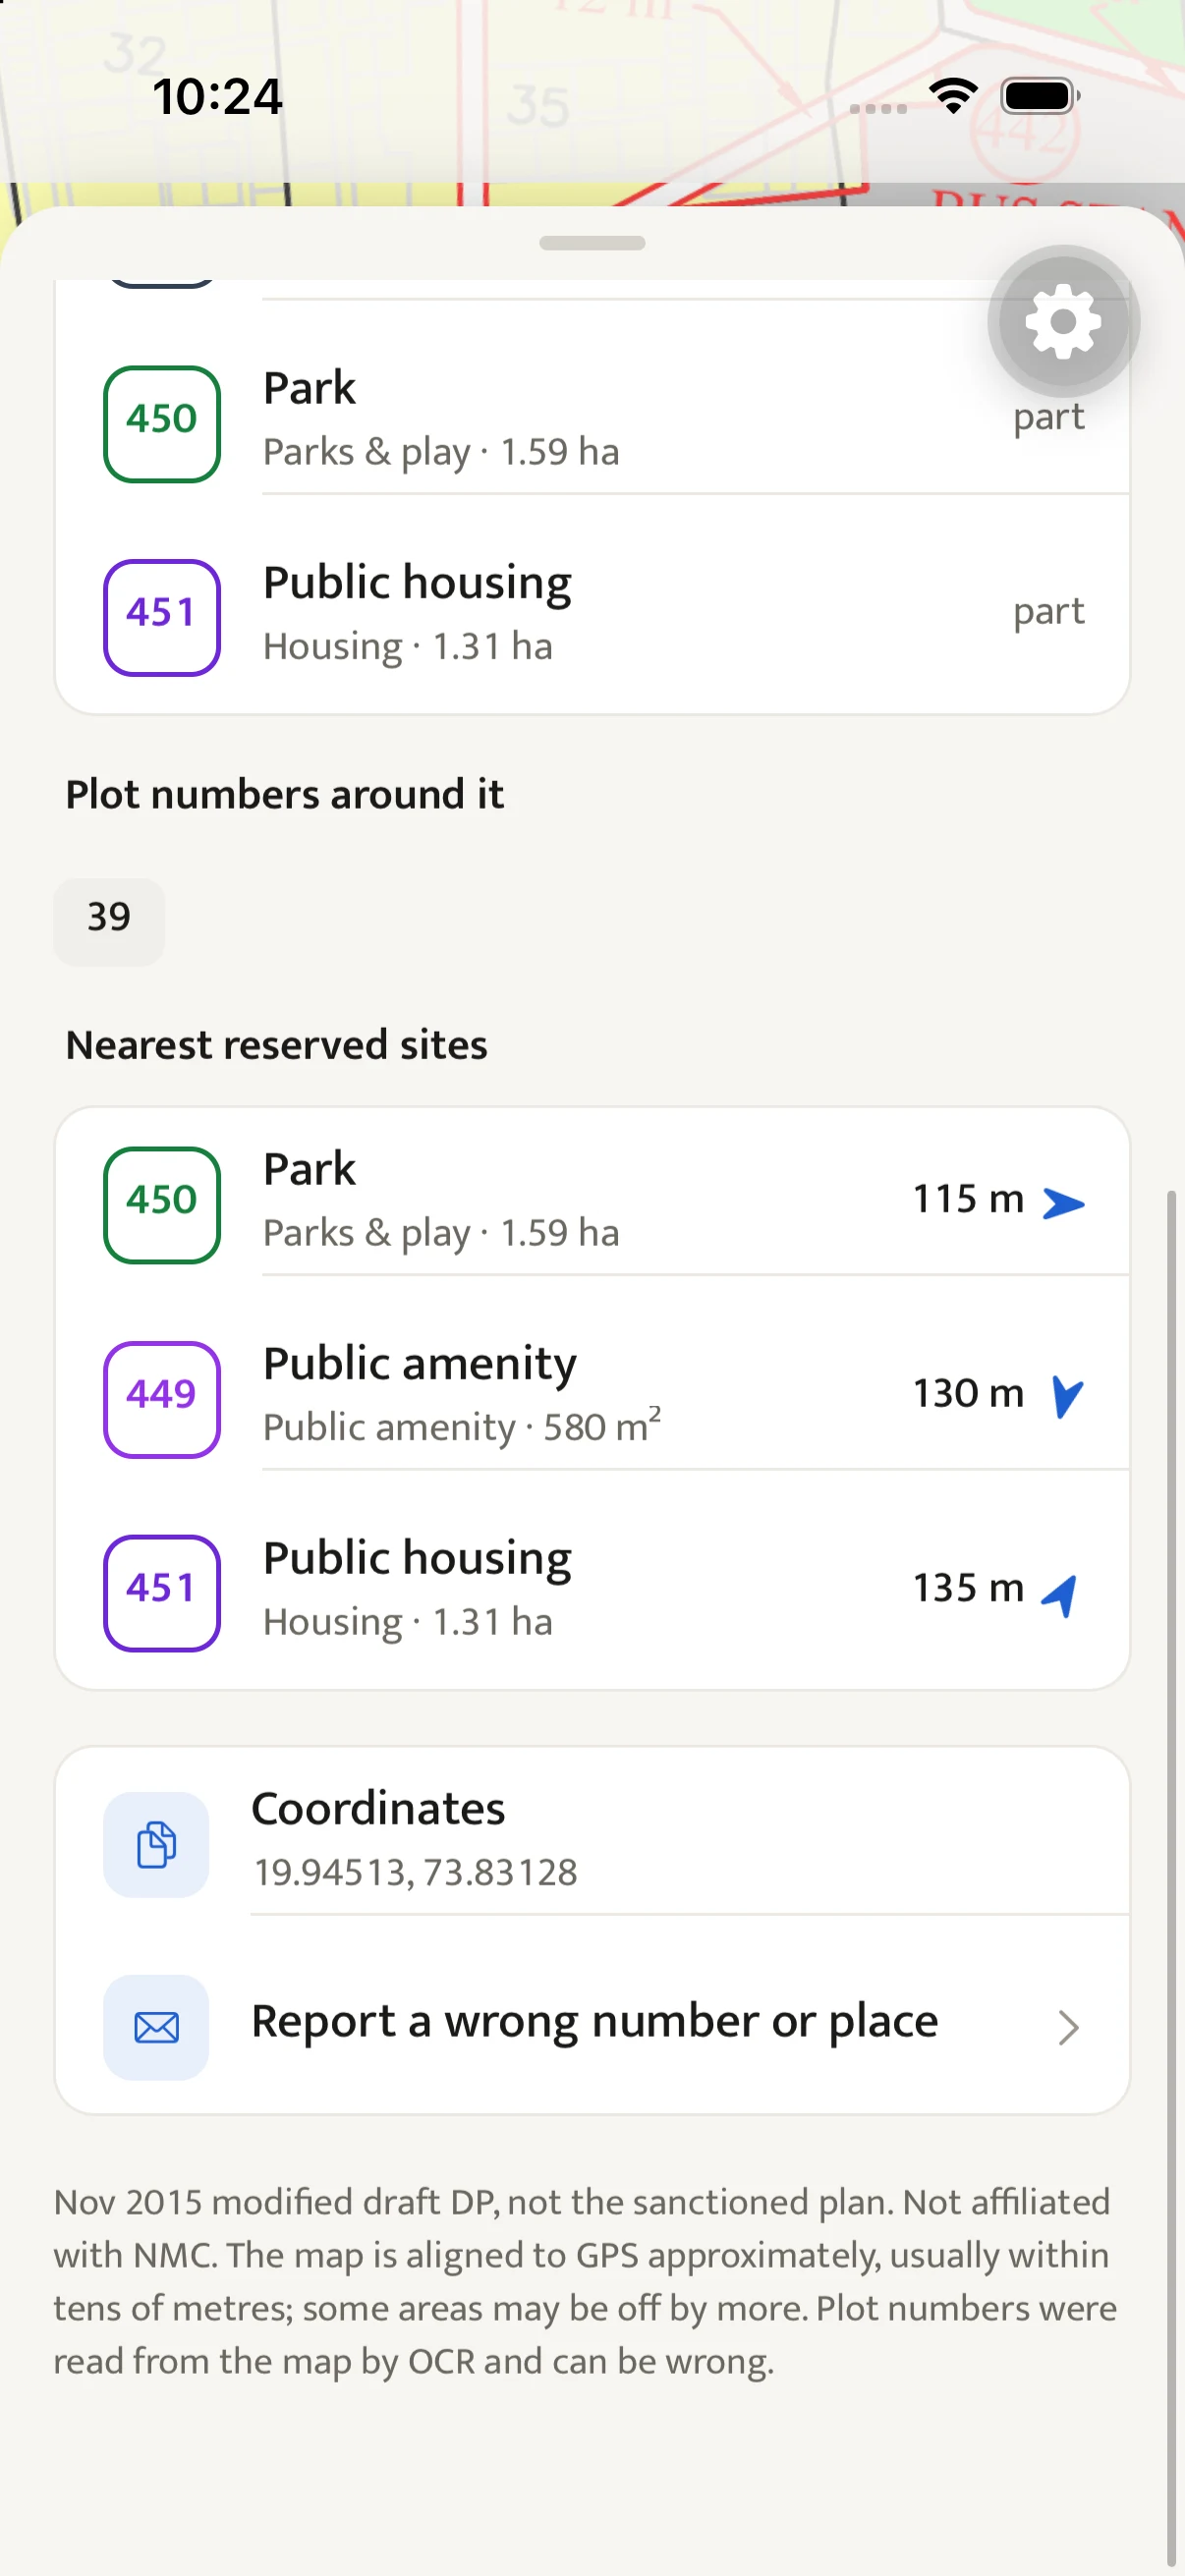Select plot number chip 39
This screenshot has height=2576, width=1185.
point(109,921)
